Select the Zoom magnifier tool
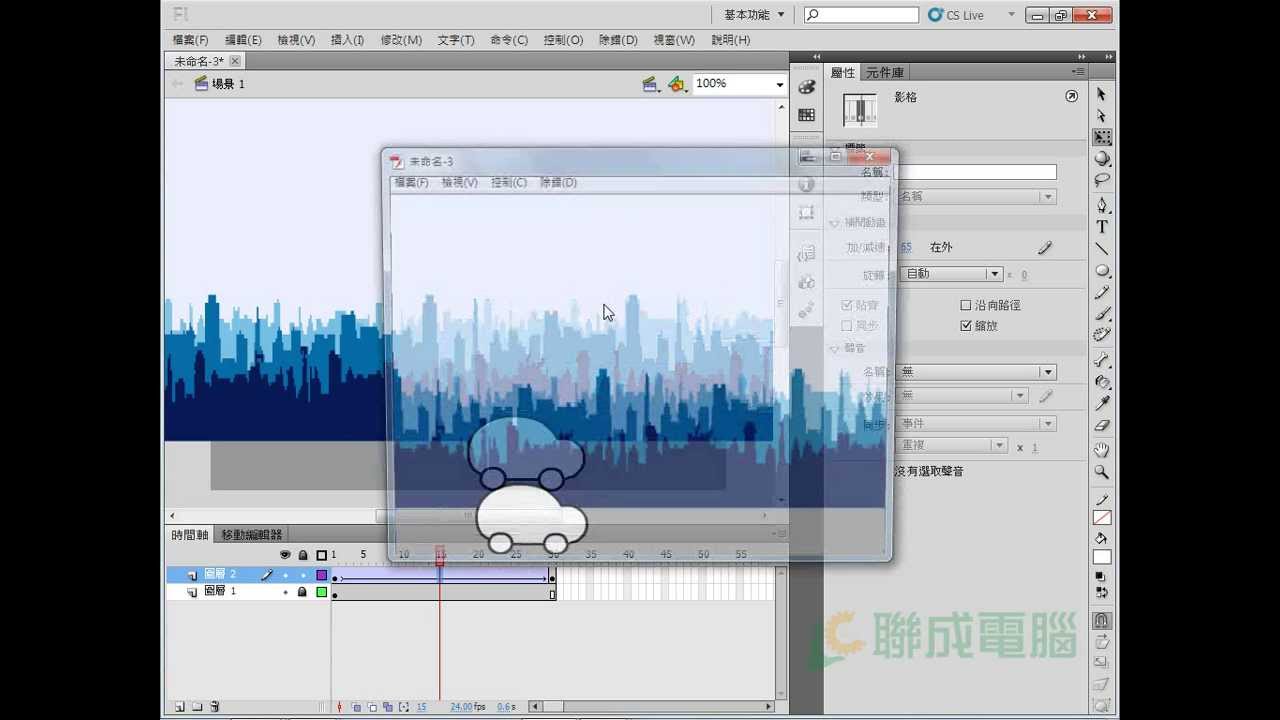Viewport: 1280px width, 720px height. pos(1101,472)
